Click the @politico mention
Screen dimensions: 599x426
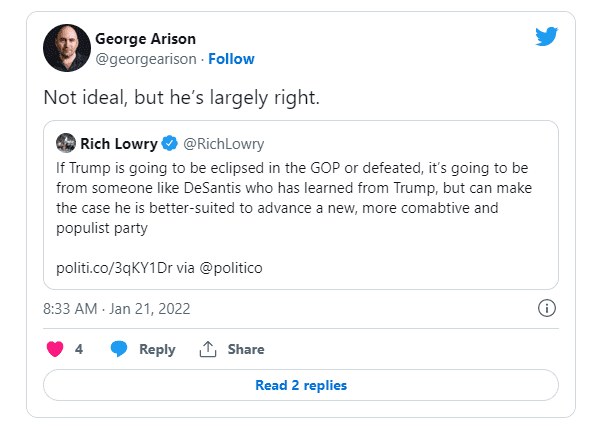click(x=231, y=268)
